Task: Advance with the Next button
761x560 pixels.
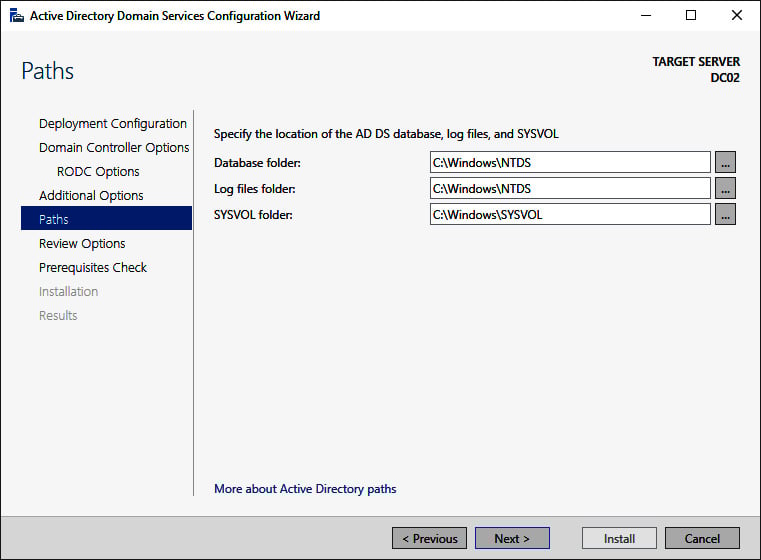Action: (512, 538)
